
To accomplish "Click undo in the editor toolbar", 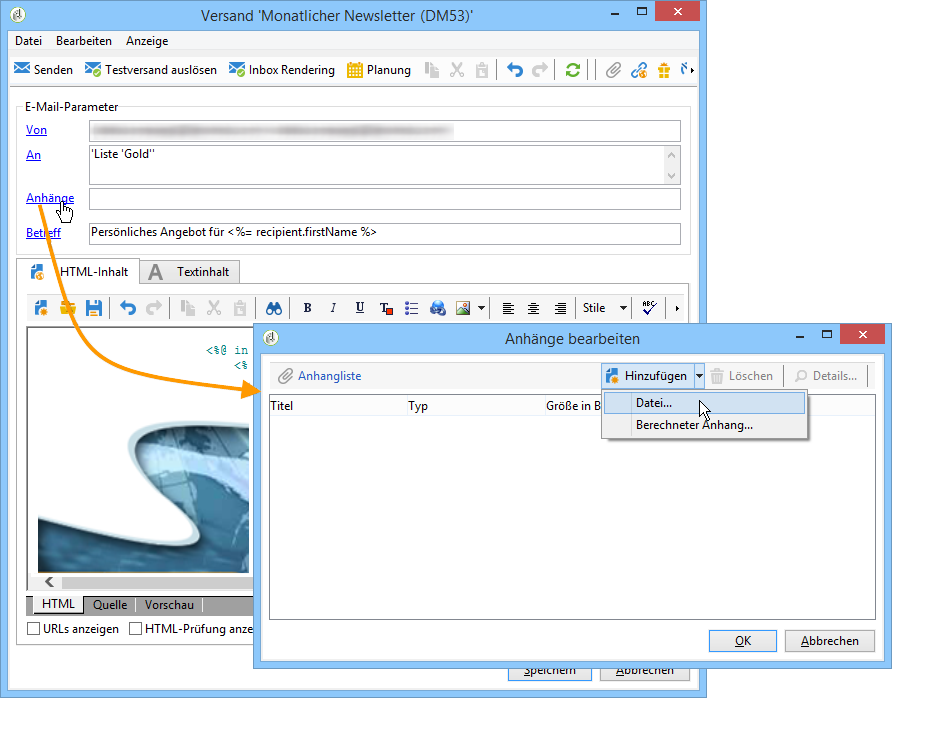I will (128, 308).
